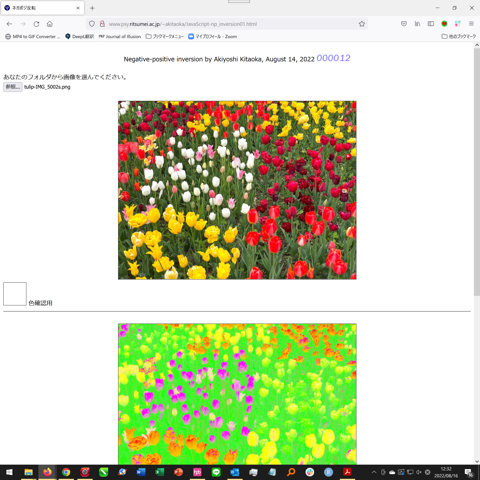Open the volume control tray icon
The image size is (480, 480).
click(419, 472)
